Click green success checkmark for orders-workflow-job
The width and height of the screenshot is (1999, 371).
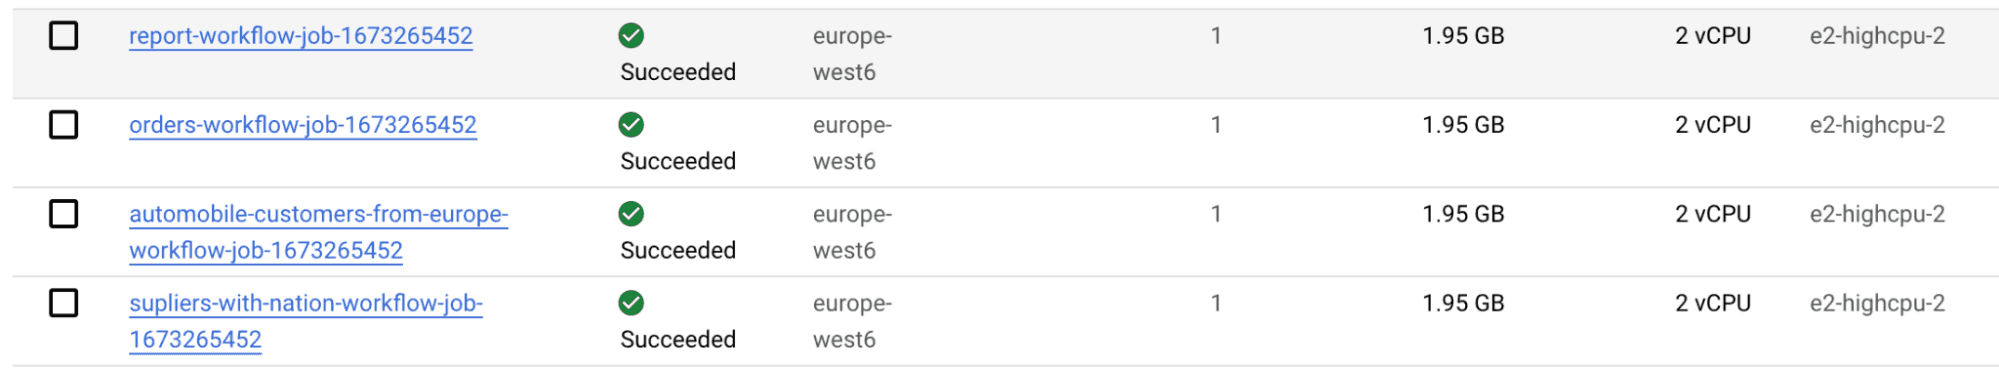point(631,125)
